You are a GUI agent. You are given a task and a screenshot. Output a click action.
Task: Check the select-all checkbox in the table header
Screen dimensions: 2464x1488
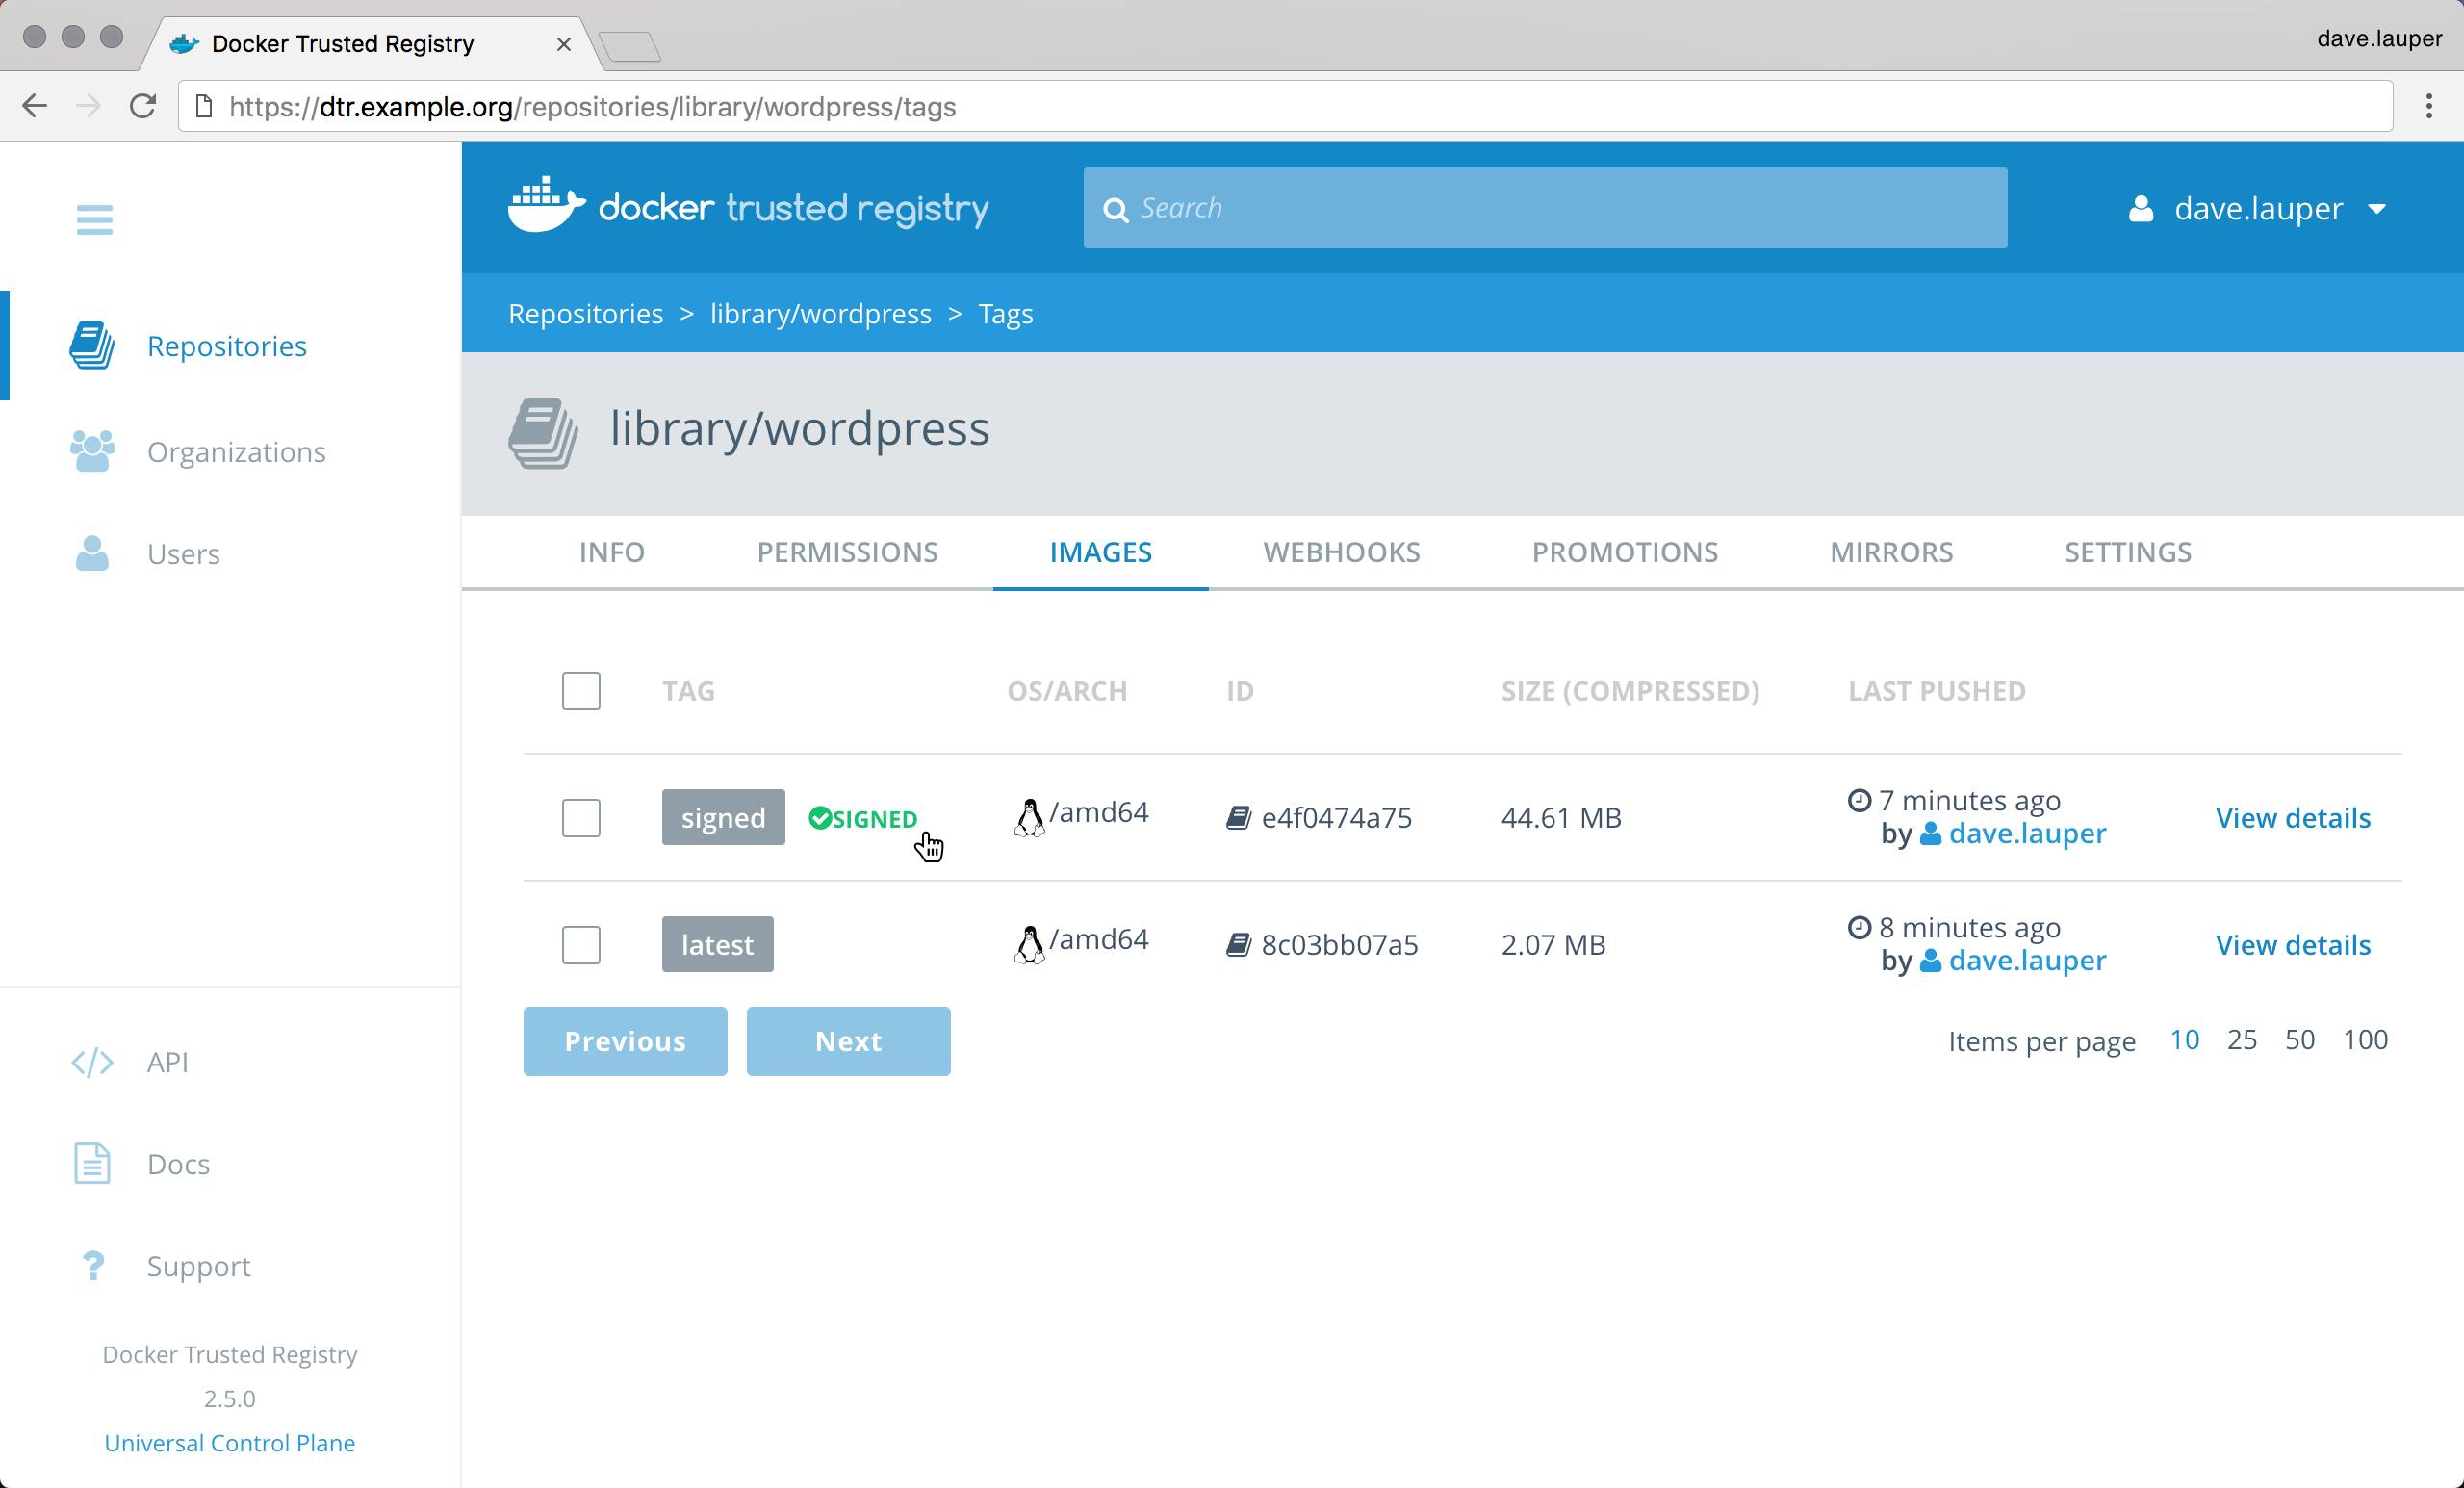coord(581,691)
